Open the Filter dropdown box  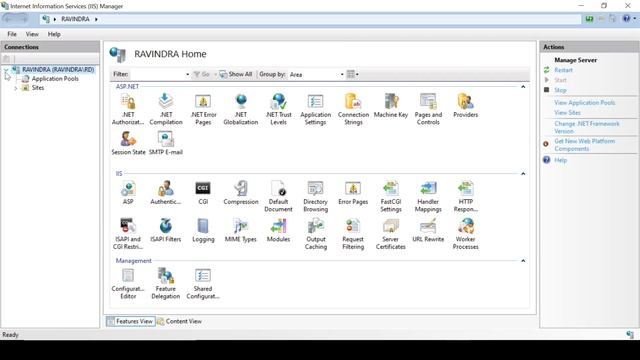[x=187, y=74]
